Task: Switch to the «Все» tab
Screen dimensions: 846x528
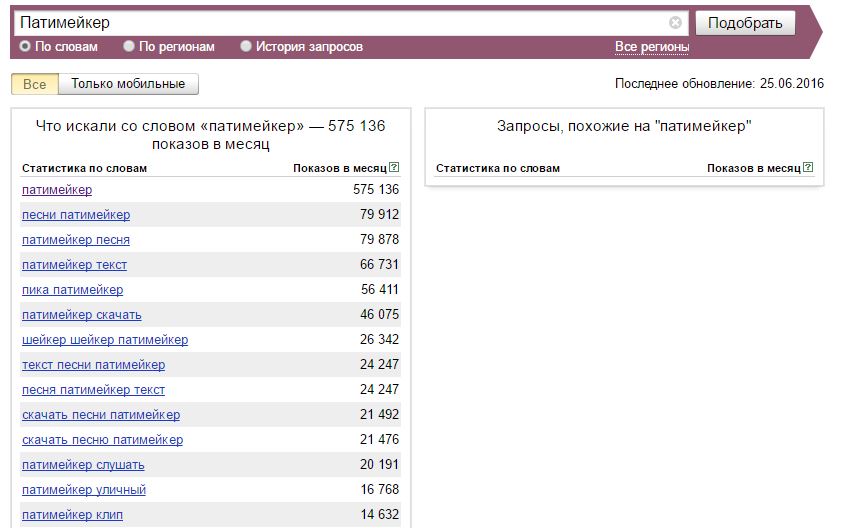Action: [x=35, y=84]
